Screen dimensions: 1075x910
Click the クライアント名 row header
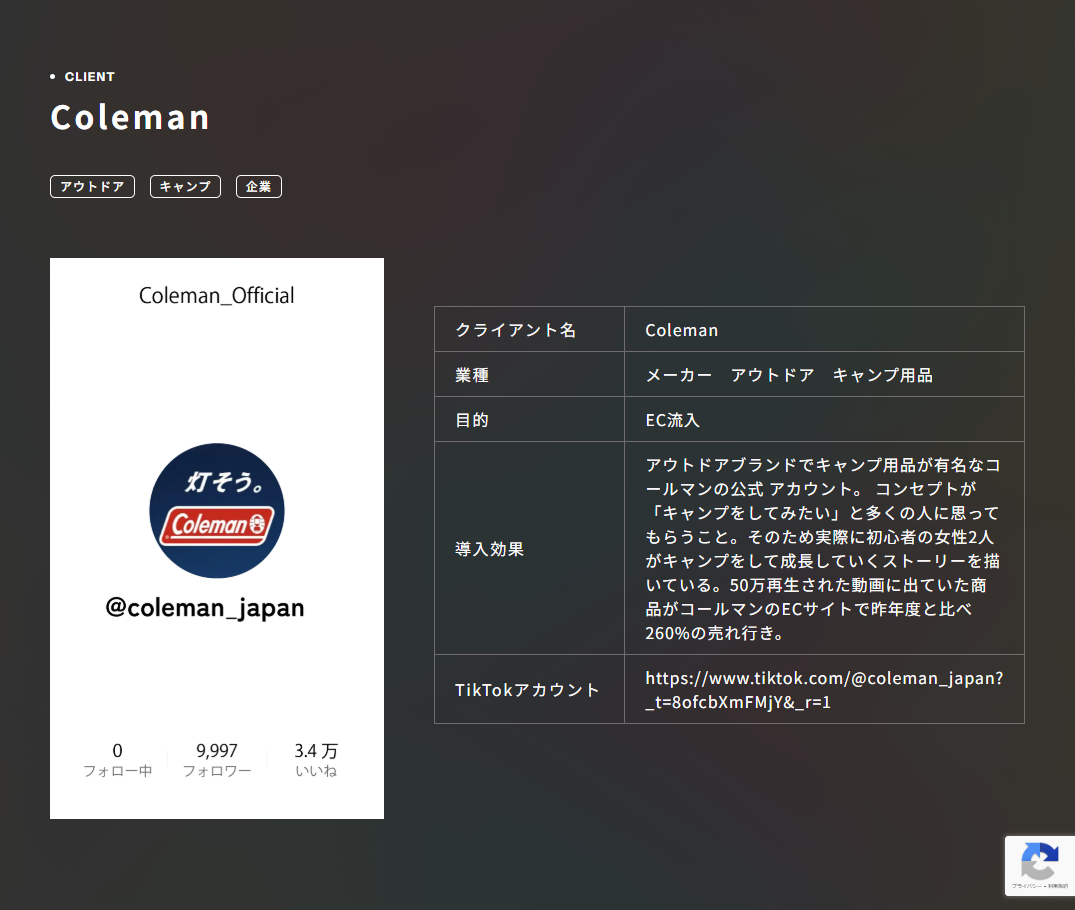(x=515, y=330)
